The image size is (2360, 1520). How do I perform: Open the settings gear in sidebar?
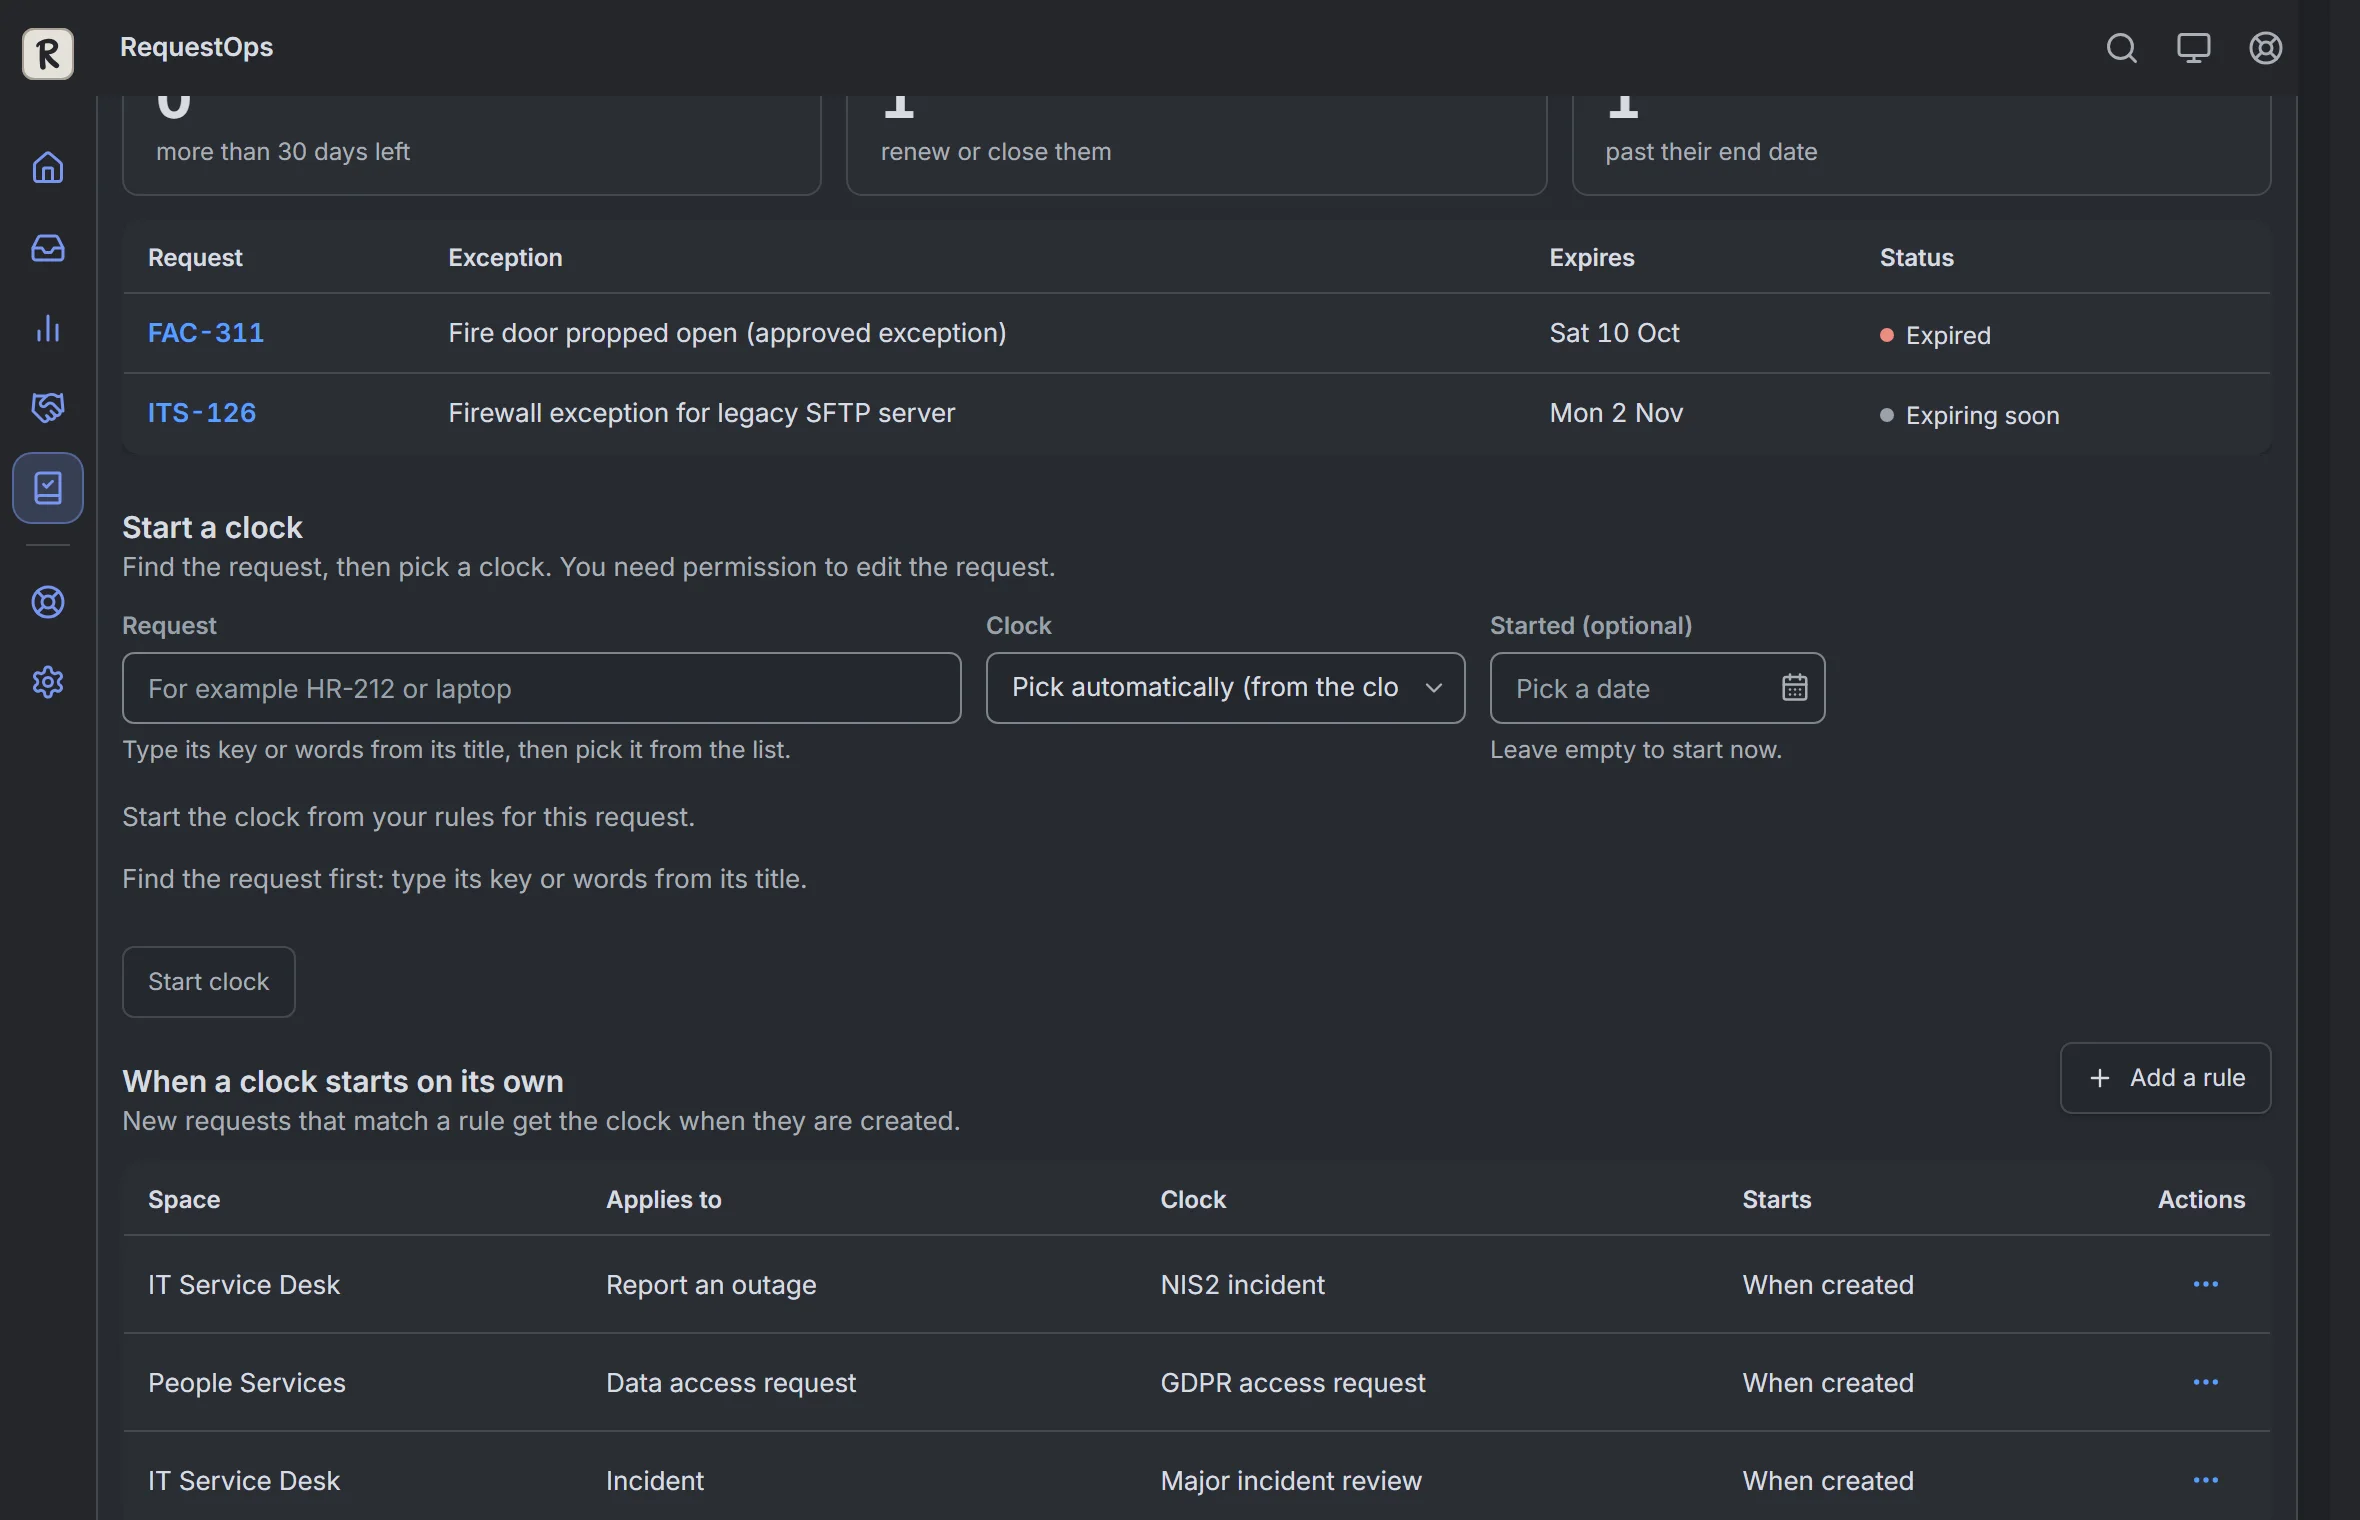48,682
